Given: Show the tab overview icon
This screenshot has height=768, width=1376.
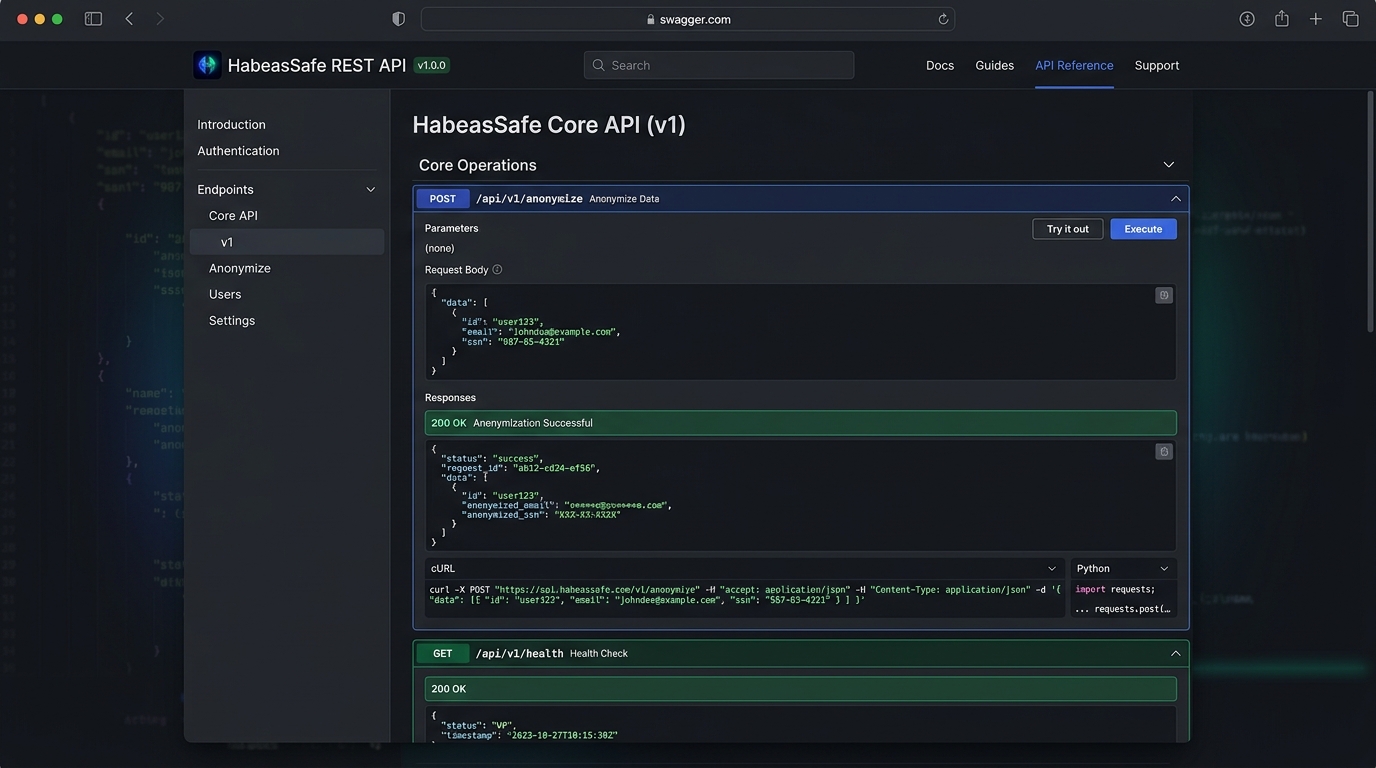Looking at the screenshot, I should (x=1350, y=19).
